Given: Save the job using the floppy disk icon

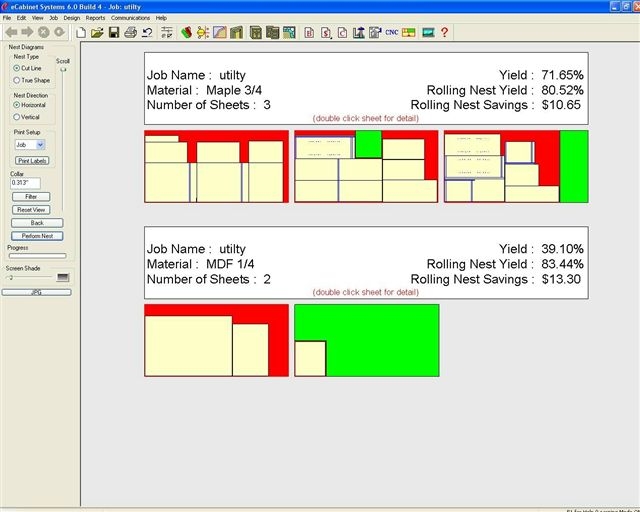Looking at the screenshot, I should pos(113,33).
